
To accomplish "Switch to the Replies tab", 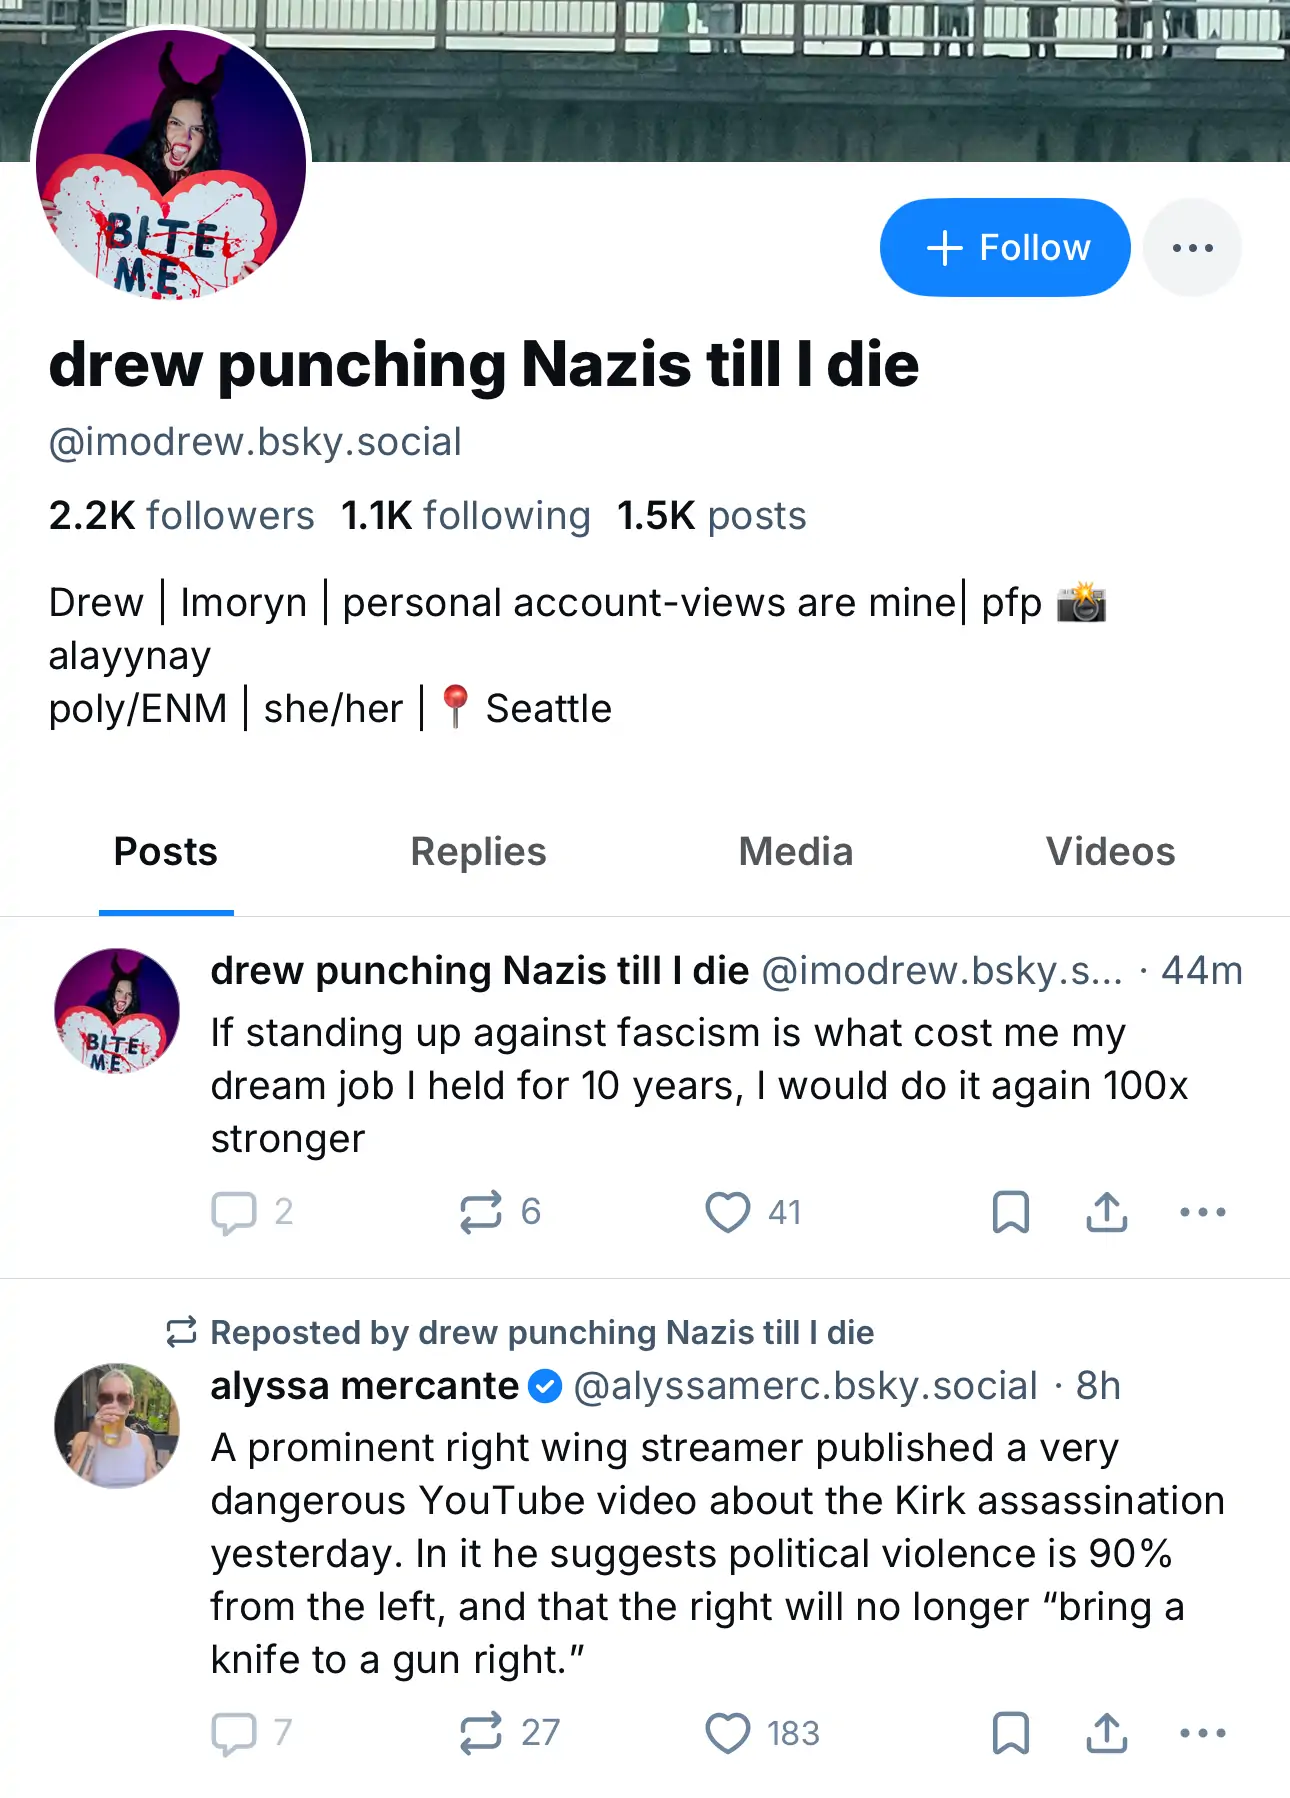I will (478, 852).
